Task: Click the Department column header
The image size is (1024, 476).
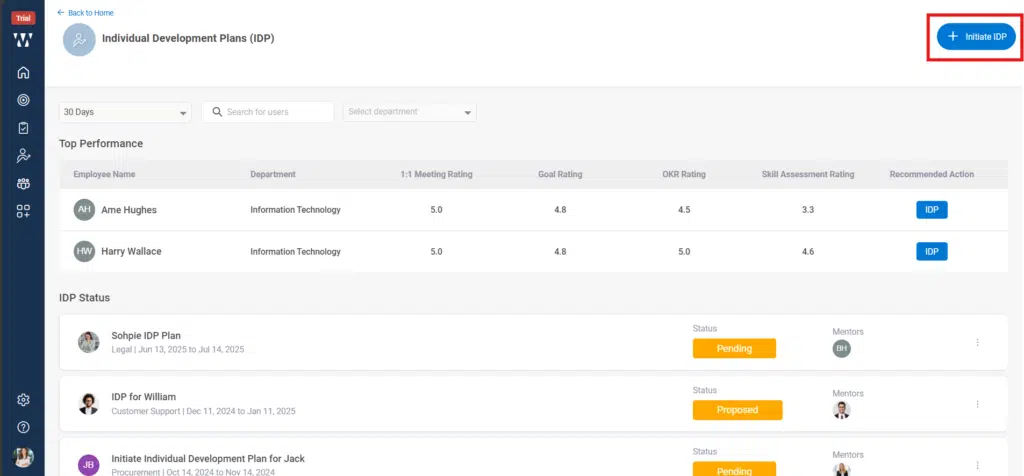Action: [273, 174]
